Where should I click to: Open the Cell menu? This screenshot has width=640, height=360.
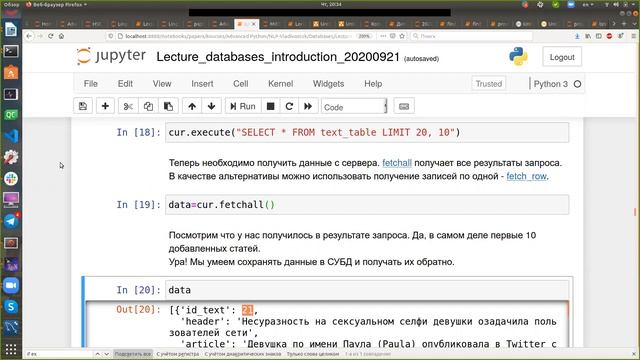coord(240,84)
